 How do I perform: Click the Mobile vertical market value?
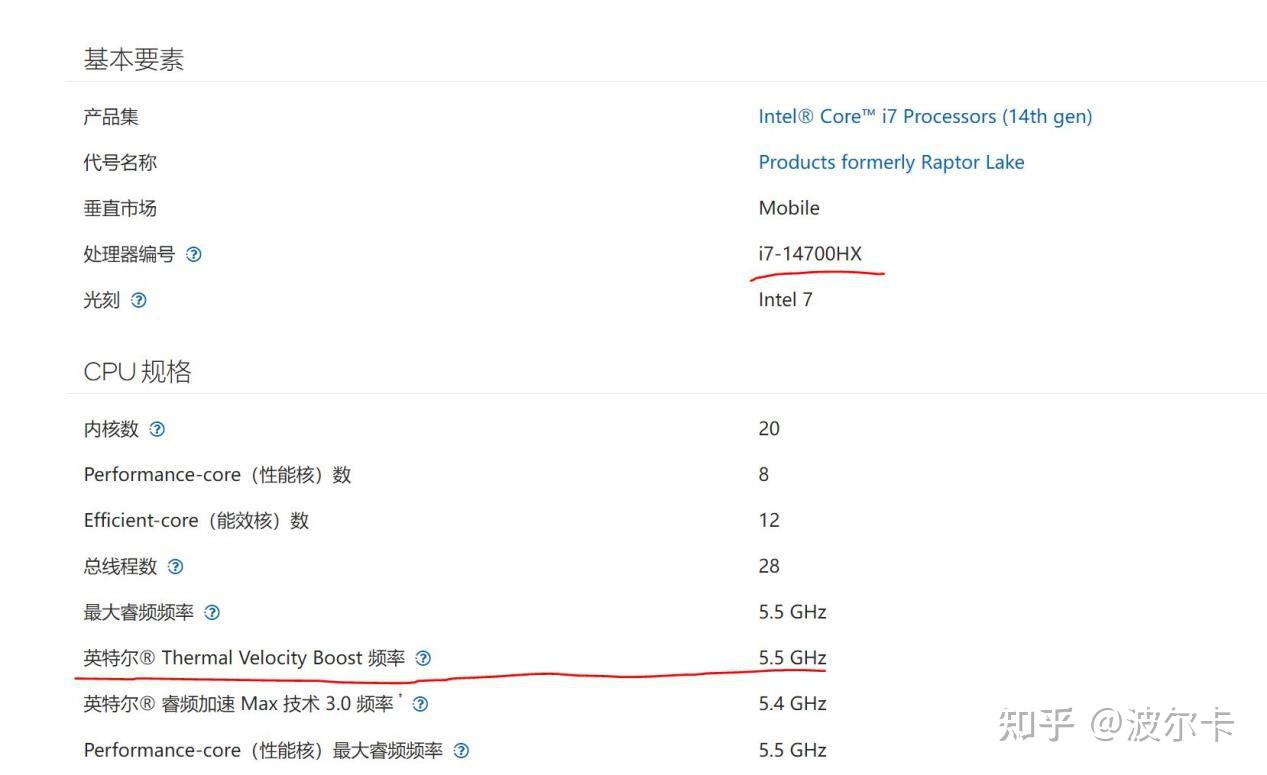point(789,208)
